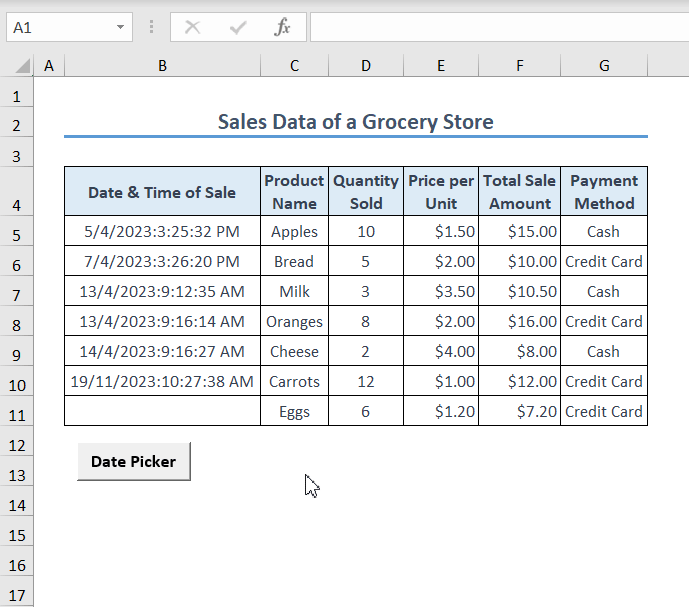Screen dimensions: 689x607
Task: Select the Apples product cell
Action: pos(294,231)
